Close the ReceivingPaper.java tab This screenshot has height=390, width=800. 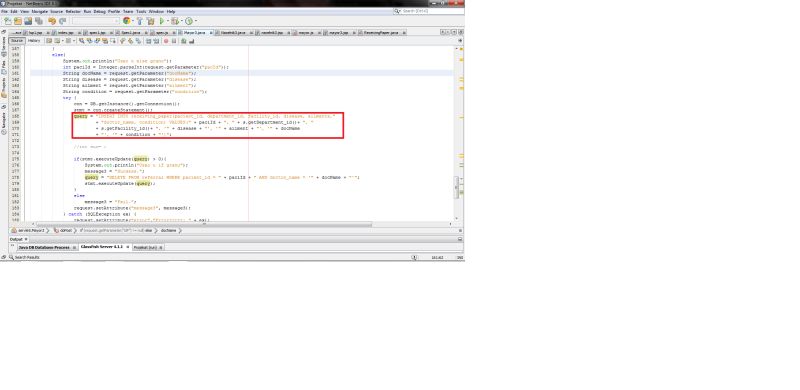click(x=404, y=33)
